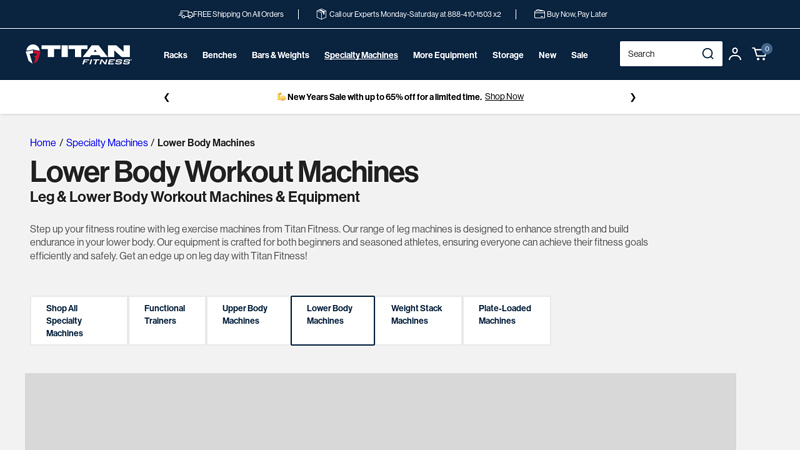Select Lower Body Machines category tab
The height and width of the screenshot is (450, 800).
click(x=333, y=320)
